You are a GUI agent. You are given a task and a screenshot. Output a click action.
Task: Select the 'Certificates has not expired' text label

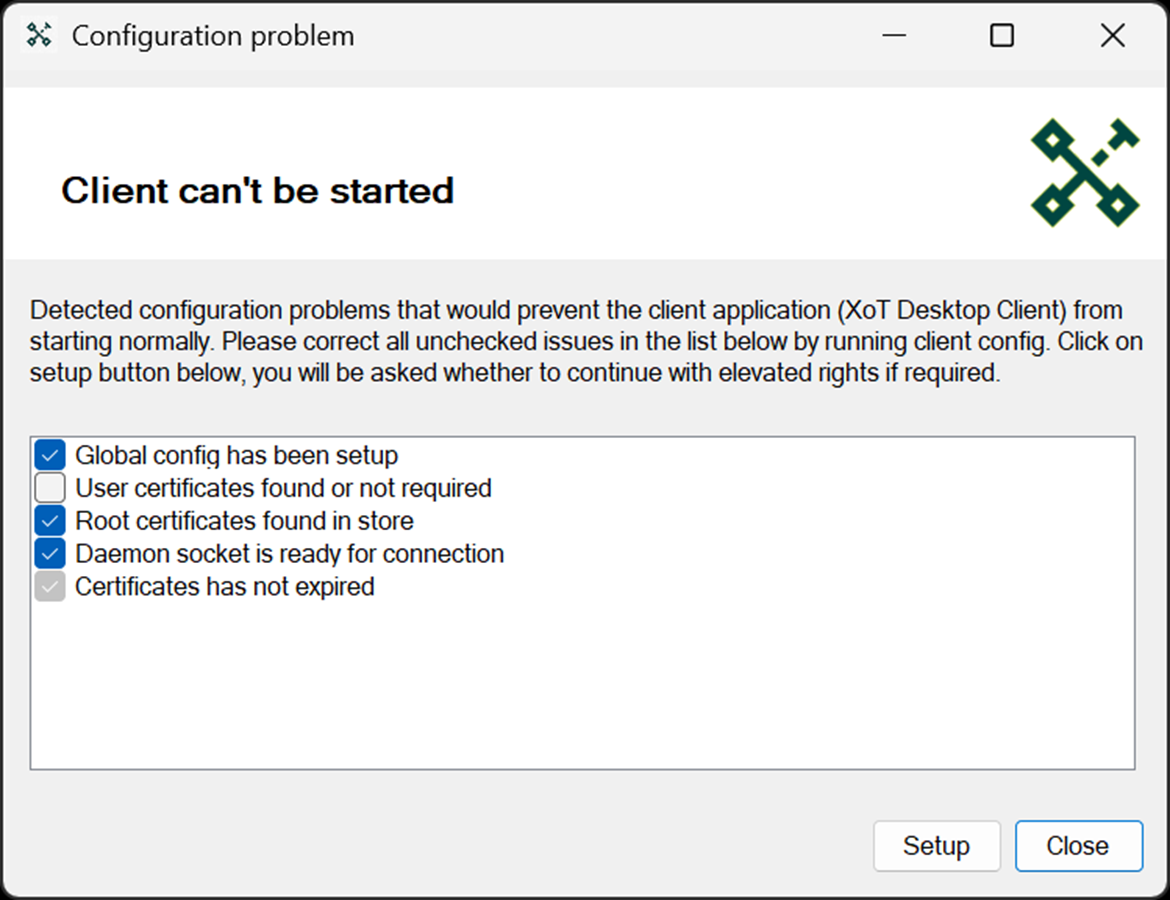pos(225,587)
